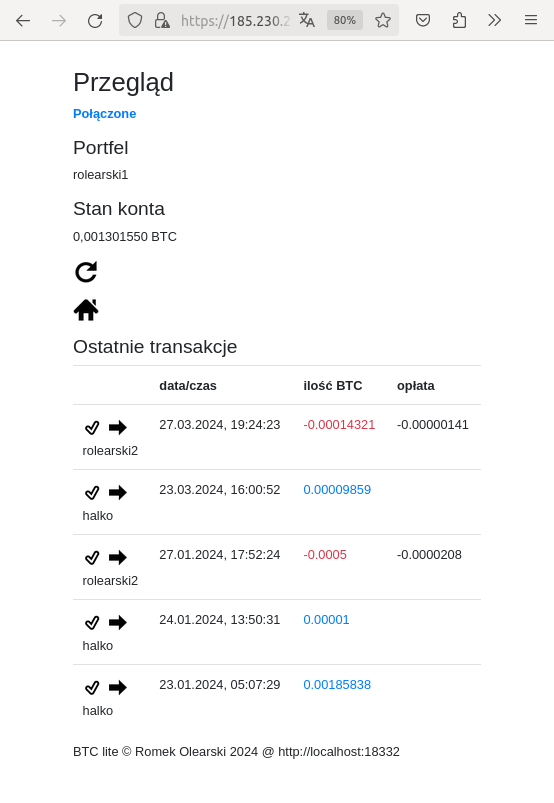Click the confirmed checkmark in the 24.01.2024 row
Viewport: 554px width, 803px height.
click(x=92, y=622)
